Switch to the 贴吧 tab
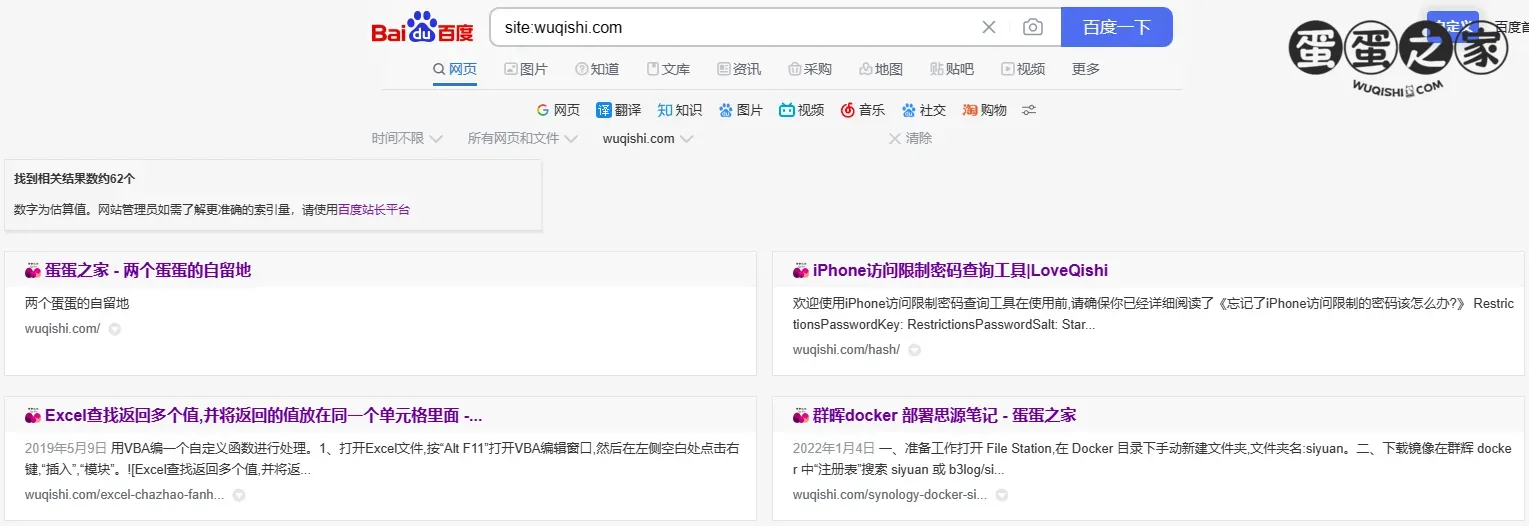The image size is (1529, 526). pyautogui.click(x=952, y=69)
